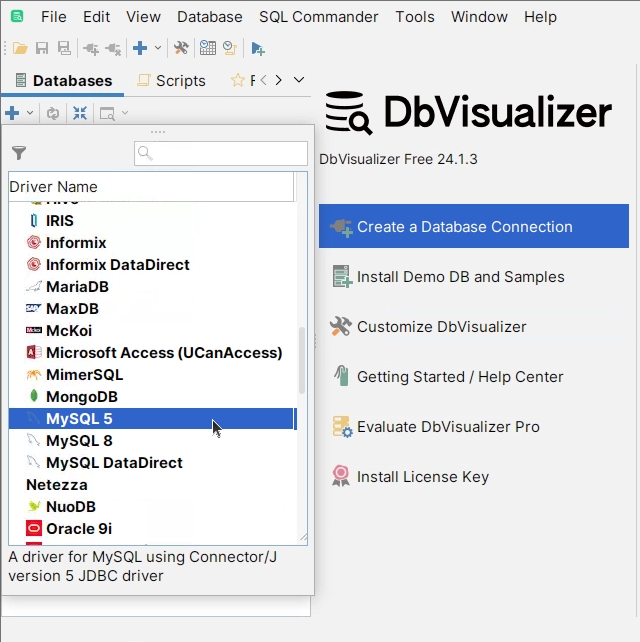Open Tool Properties with the wrench icon

pyautogui.click(x=181, y=48)
